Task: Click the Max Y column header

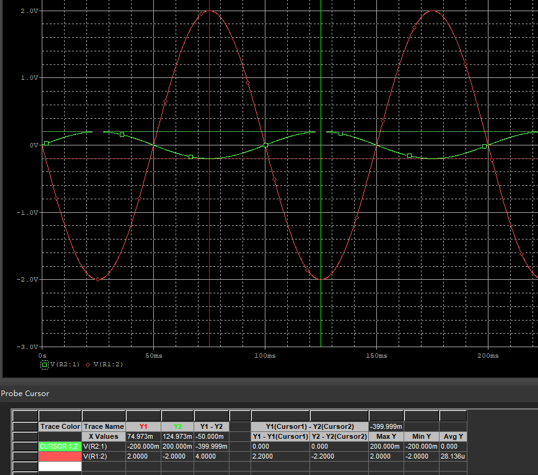Action: [386, 437]
